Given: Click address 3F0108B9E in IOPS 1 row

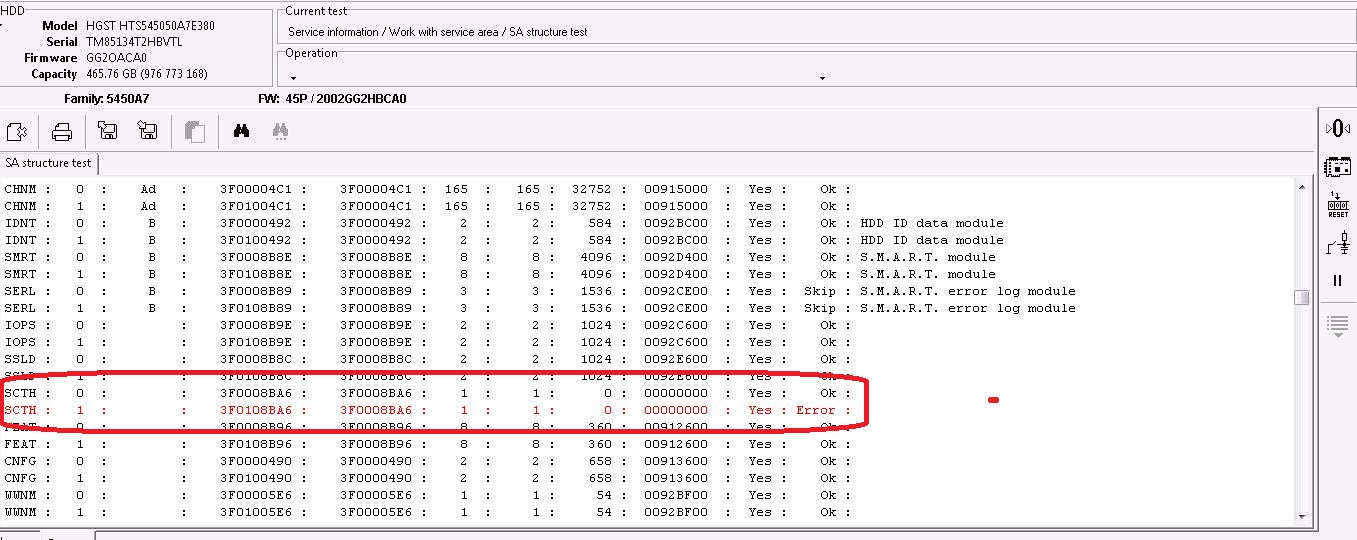Looking at the screenshot, I should point(256,342).
